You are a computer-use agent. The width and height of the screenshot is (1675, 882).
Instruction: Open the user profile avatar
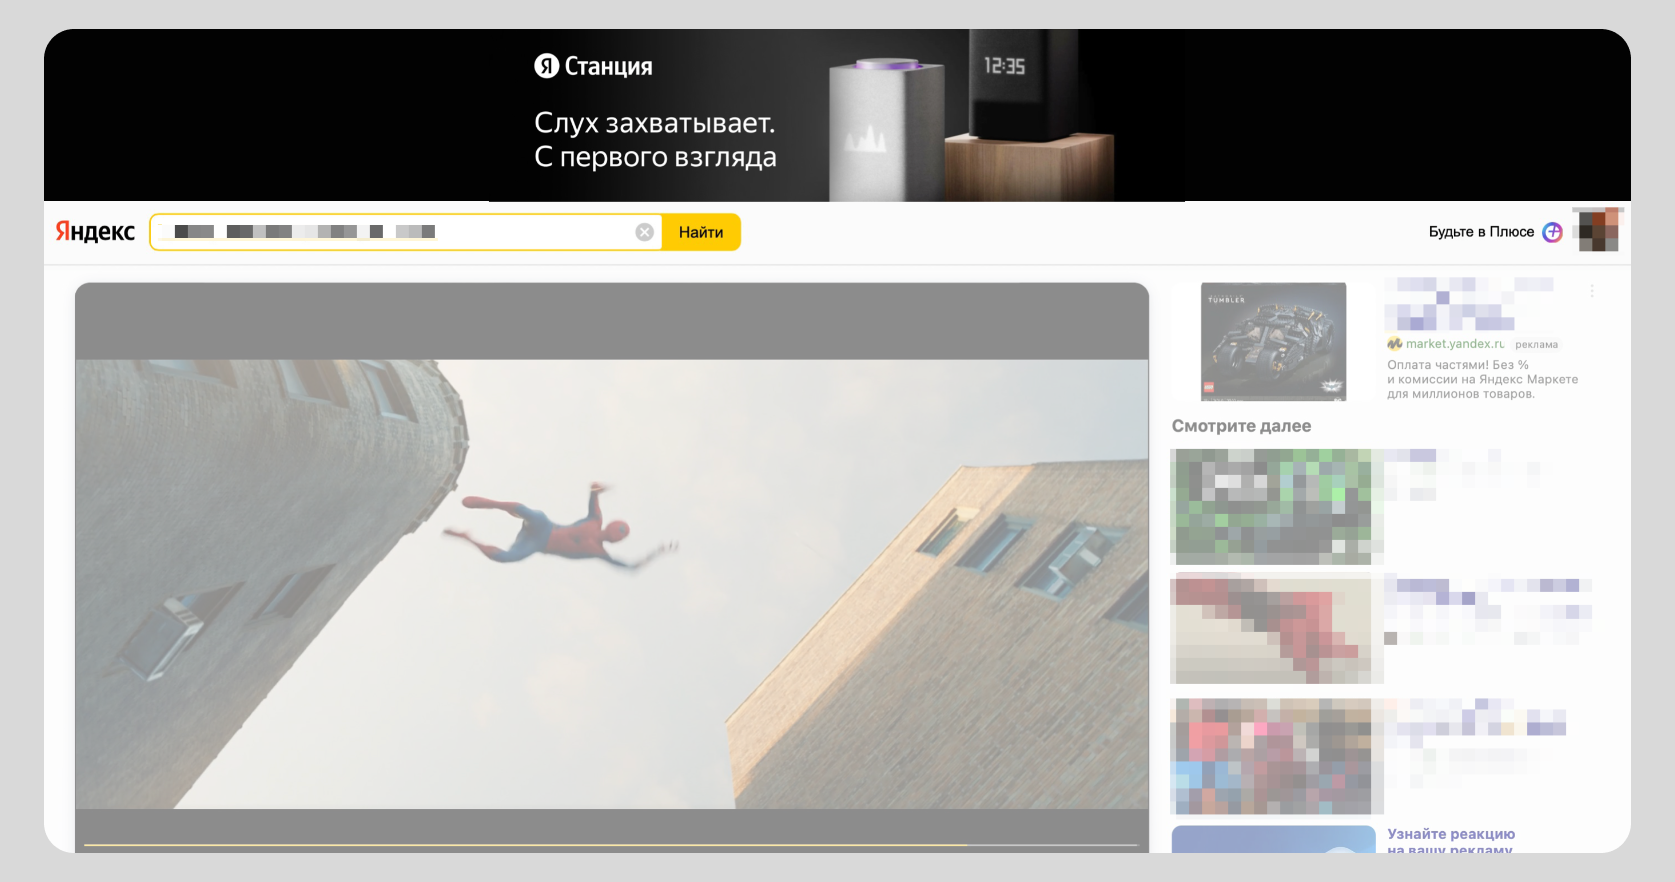pos(1597,230)
